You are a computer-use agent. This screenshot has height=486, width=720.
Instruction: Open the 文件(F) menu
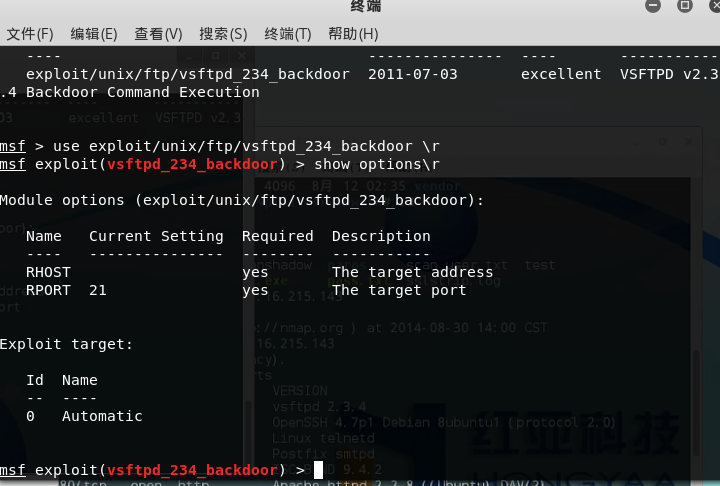click(x=30, y=34)
